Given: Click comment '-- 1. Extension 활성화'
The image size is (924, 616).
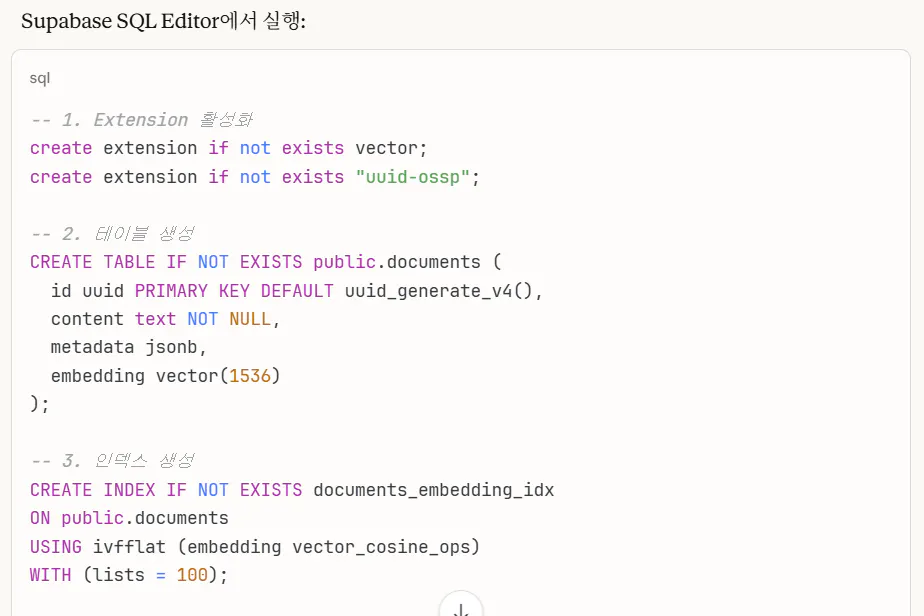Looking at the screenshot, I should tap(141, 120).
